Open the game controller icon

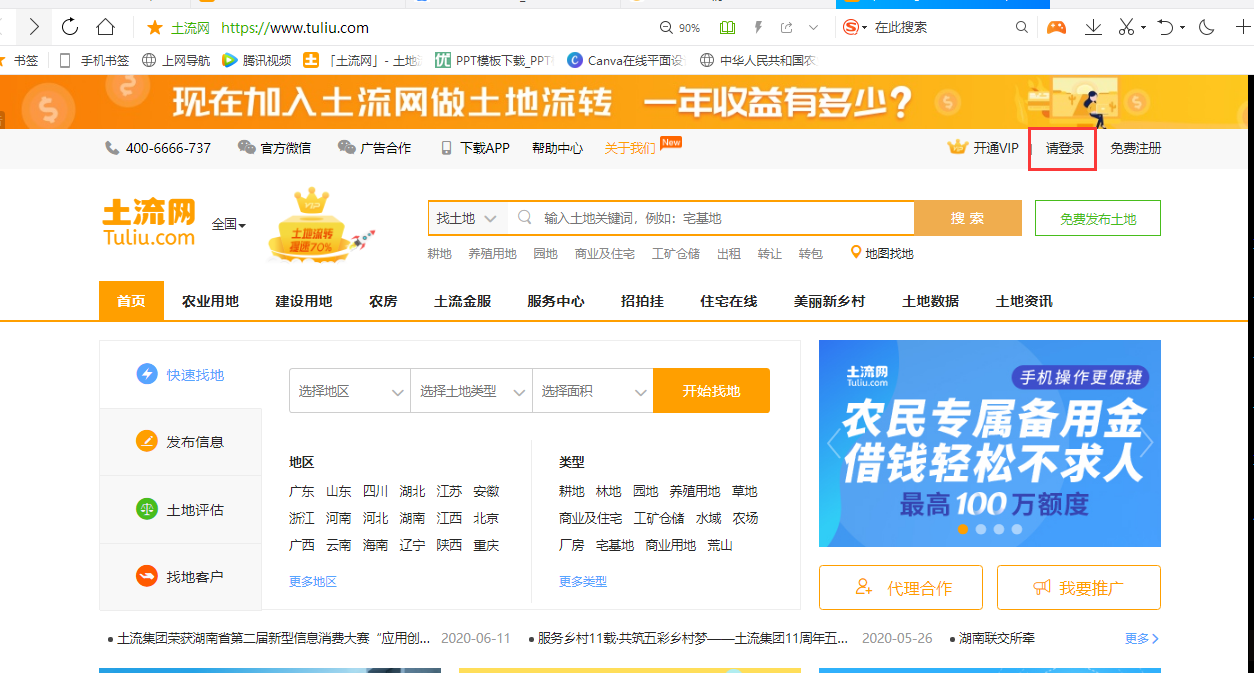coord(1056,27)
